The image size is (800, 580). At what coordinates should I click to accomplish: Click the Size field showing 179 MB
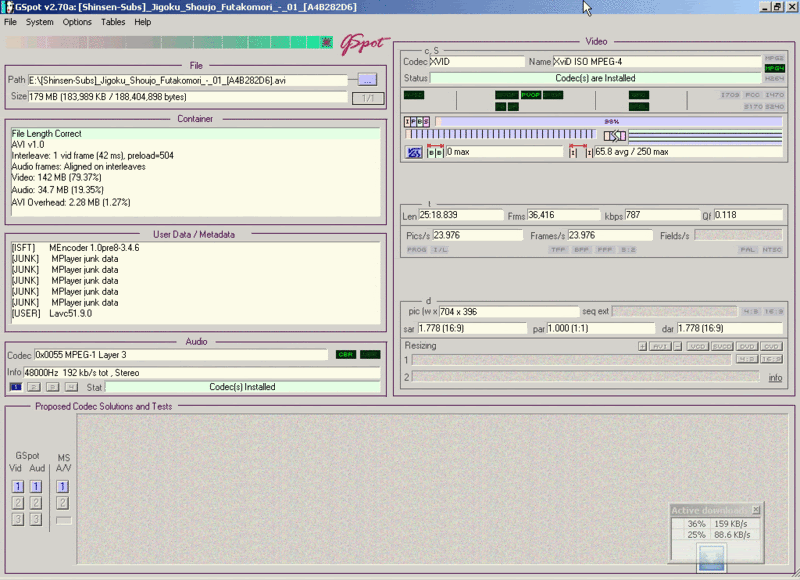tap(188, 96)
